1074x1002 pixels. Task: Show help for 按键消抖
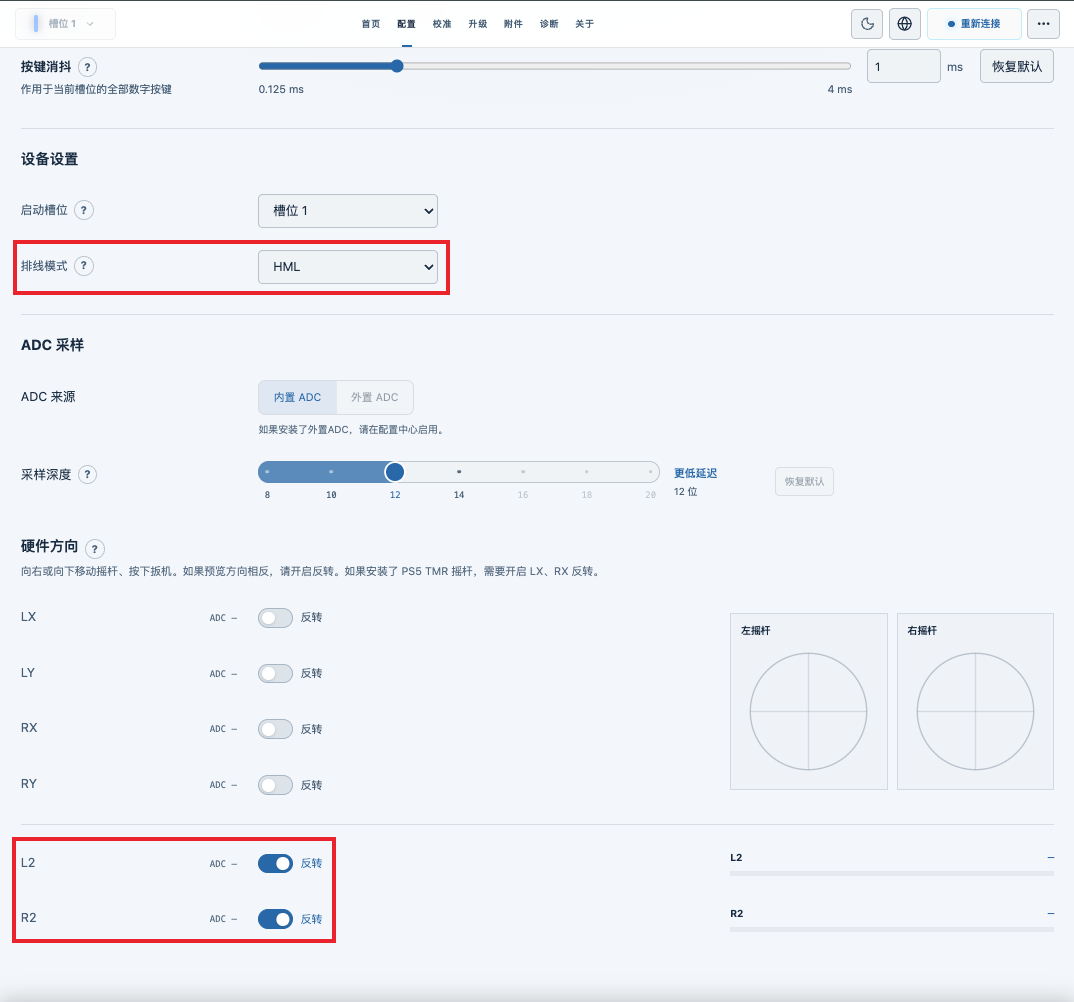(87, 67)
